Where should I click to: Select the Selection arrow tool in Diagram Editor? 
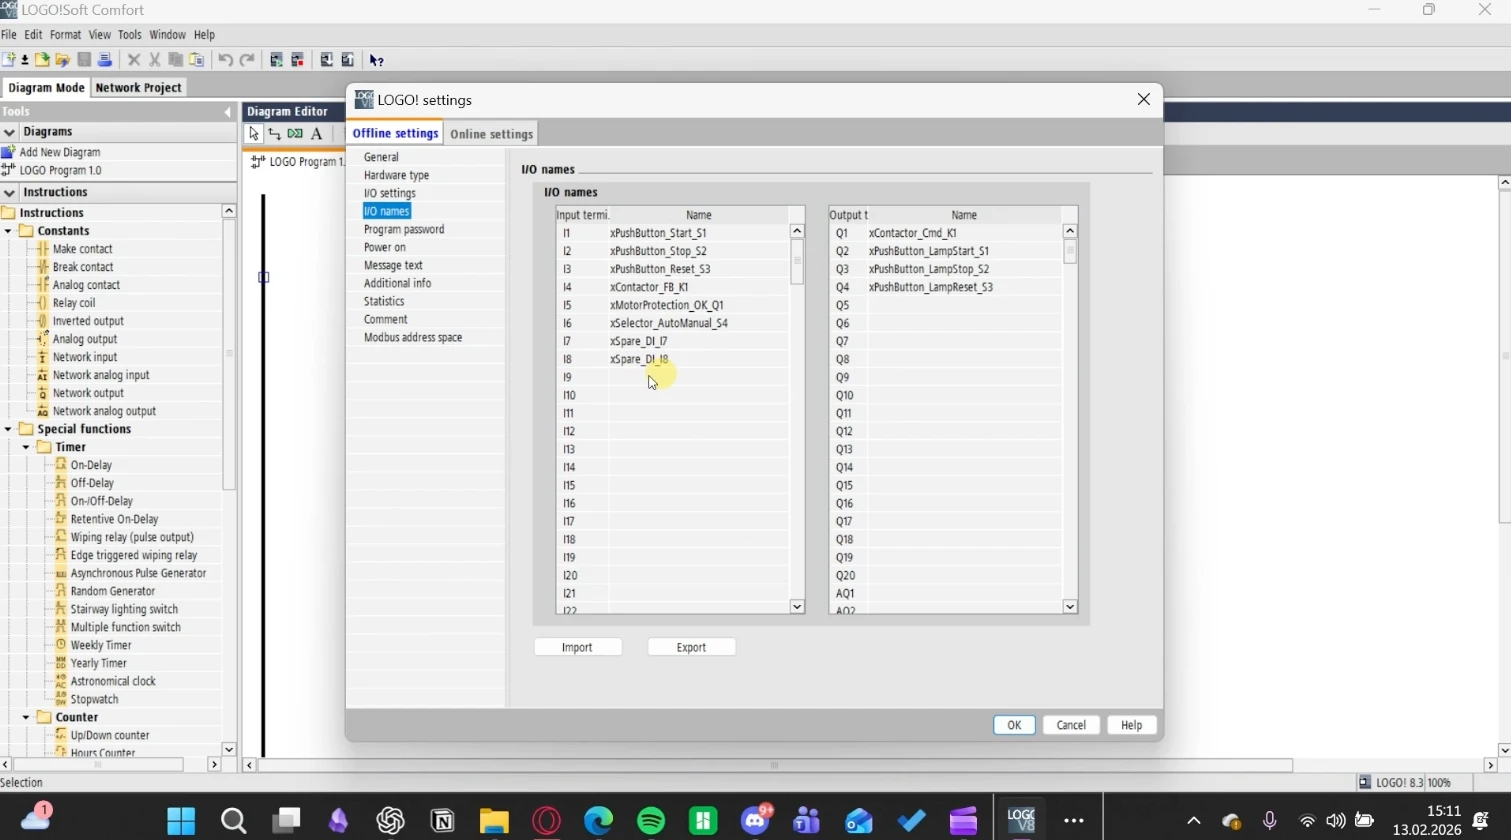(254, 133)
